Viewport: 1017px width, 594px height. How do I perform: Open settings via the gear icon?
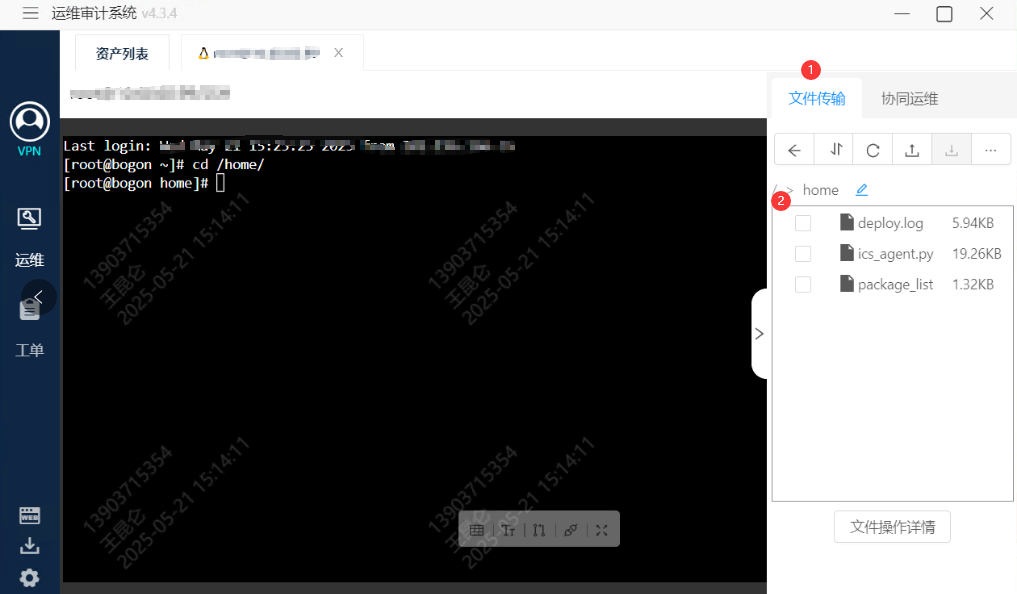[x=30, y=577]
